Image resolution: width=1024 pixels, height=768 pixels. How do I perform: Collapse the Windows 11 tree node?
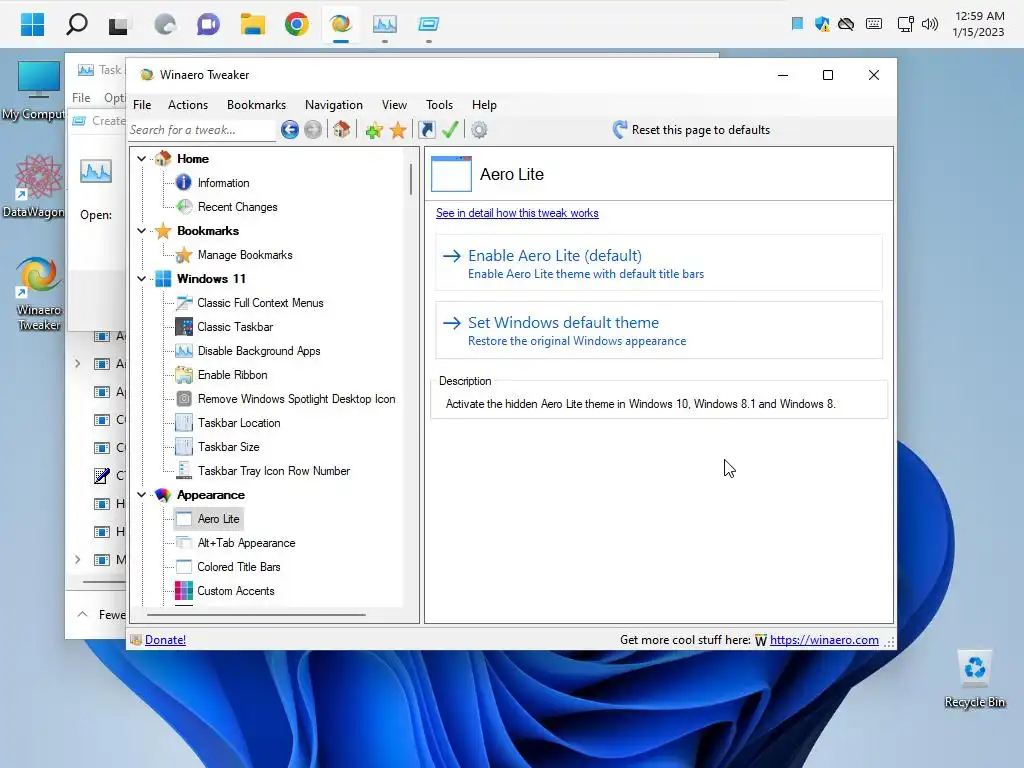click(x=142, y=279)
